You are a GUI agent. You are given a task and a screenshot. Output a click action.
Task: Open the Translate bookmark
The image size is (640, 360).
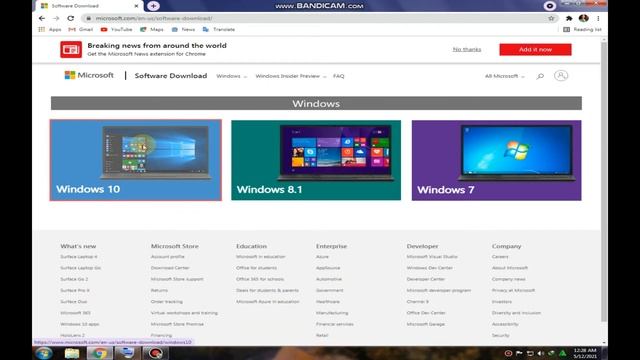click(219, 29)
